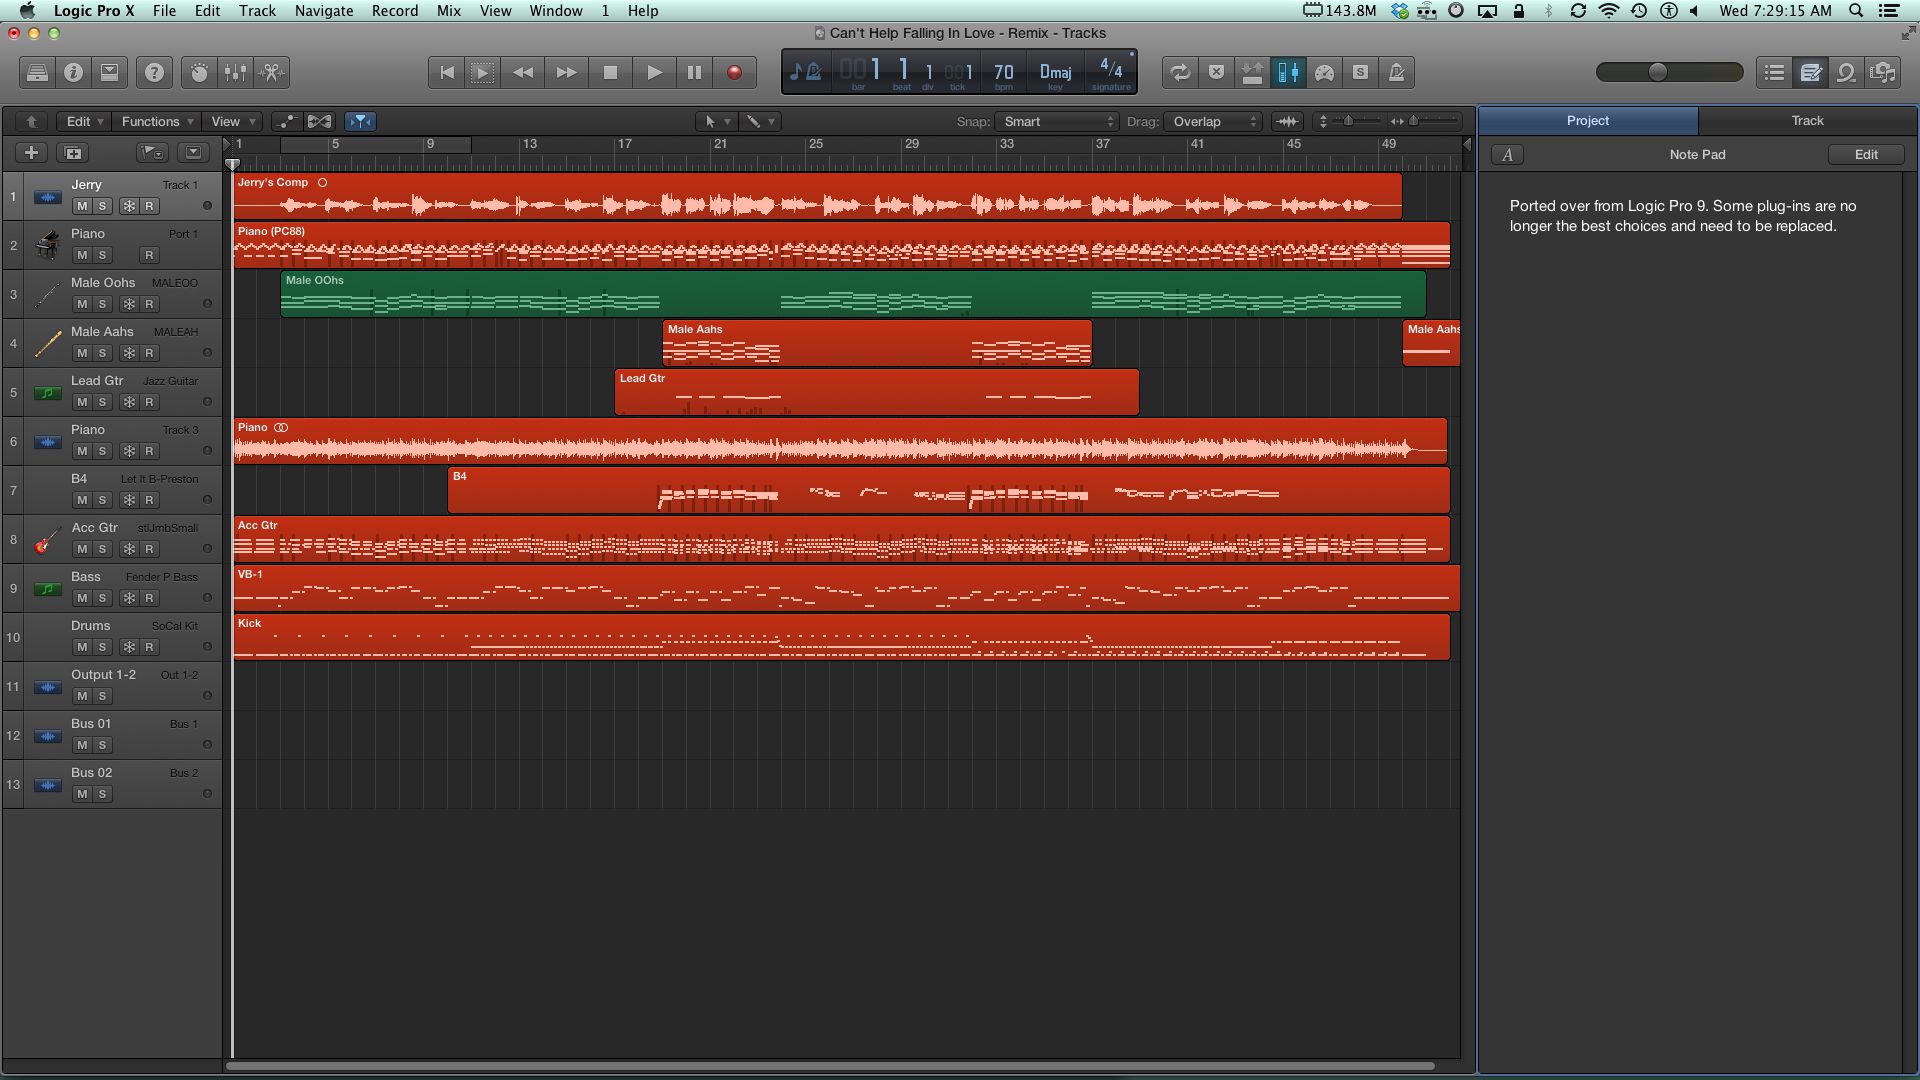Open the left-click Pointer tool menu

tap(717, 121)
